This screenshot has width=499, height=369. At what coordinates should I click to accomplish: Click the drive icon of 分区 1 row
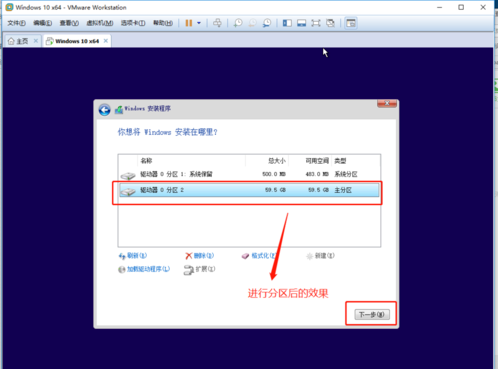[x=128, y=175]
